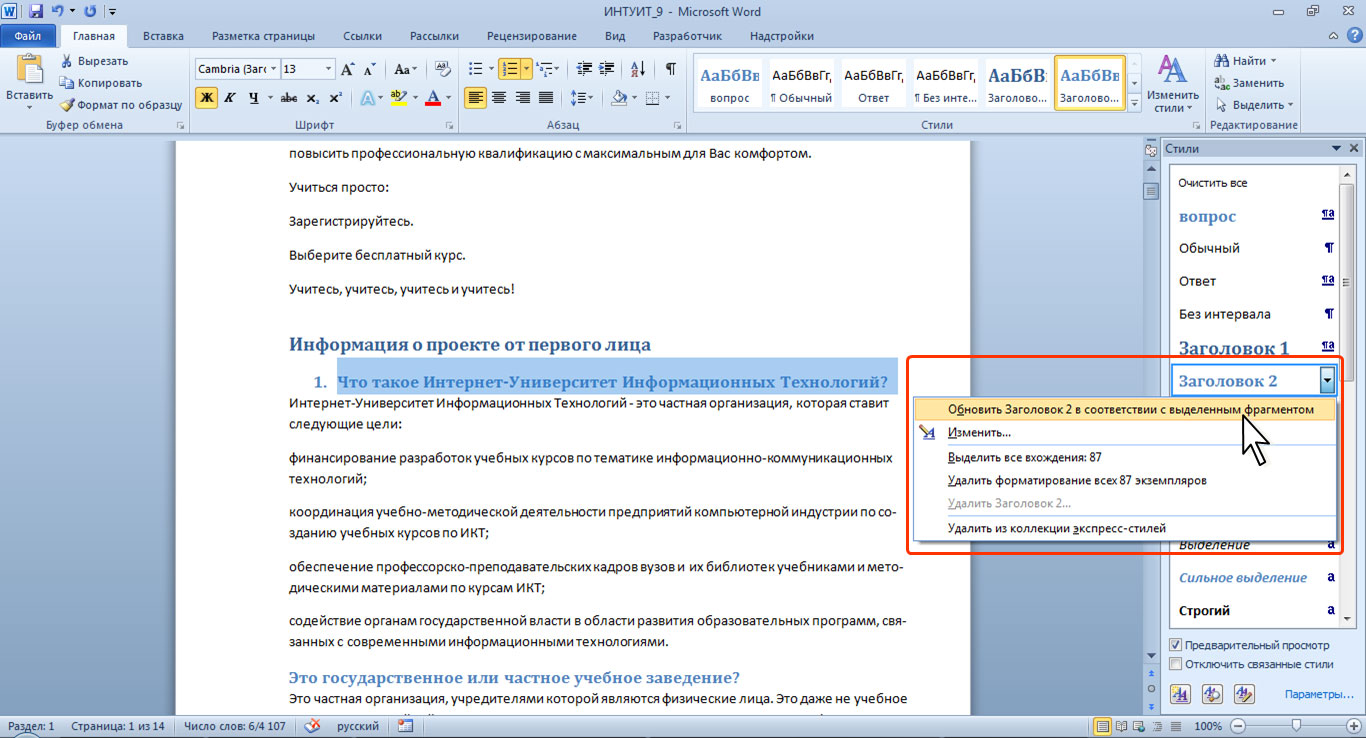Toggle superscript (x²) formatting

[335, 97]
